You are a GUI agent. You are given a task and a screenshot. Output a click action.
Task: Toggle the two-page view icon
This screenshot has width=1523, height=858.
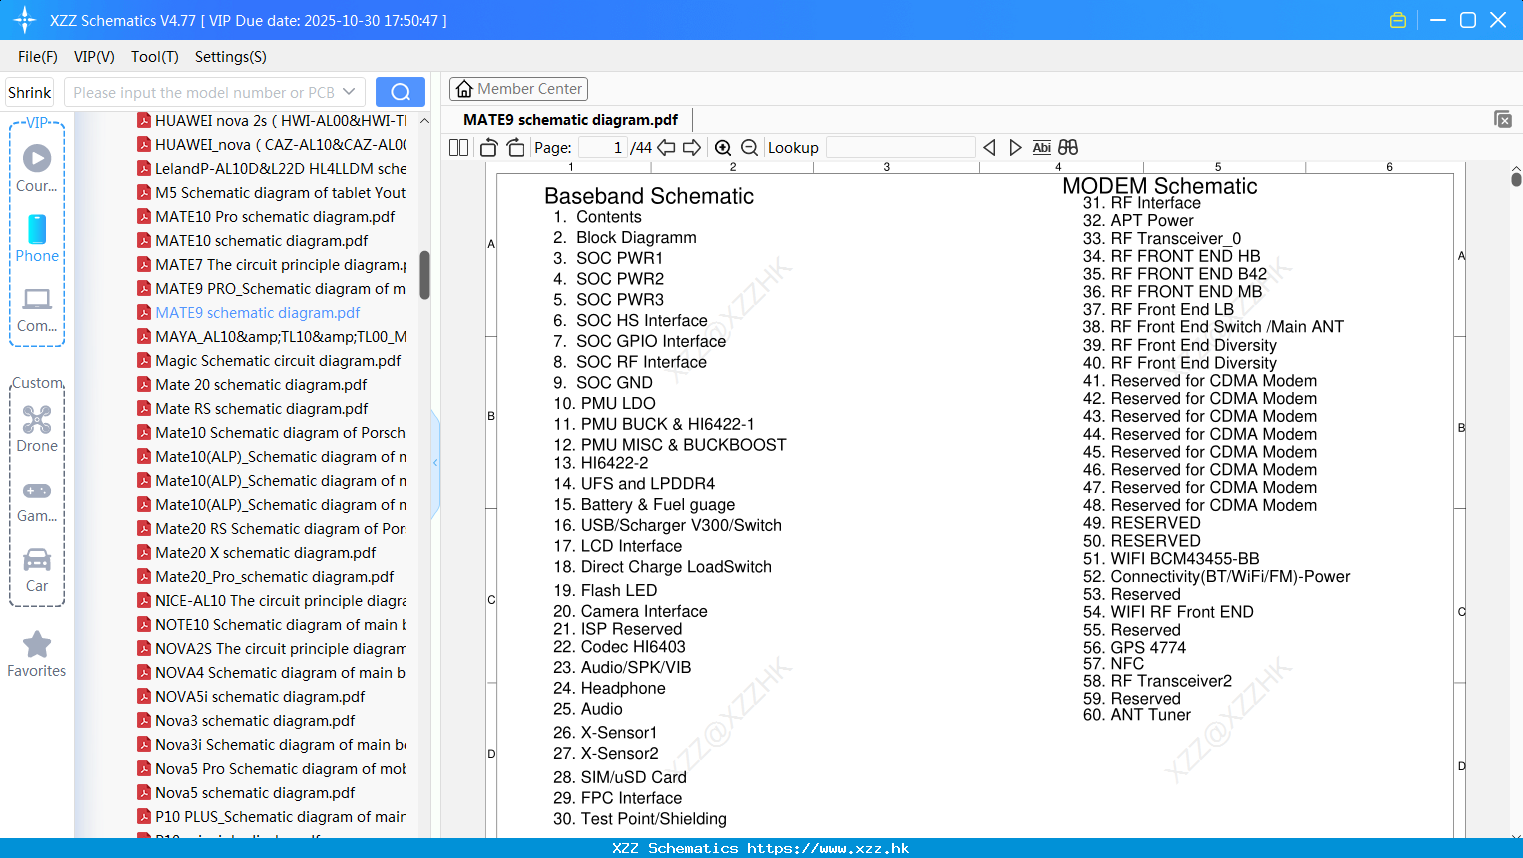point(458,148)
